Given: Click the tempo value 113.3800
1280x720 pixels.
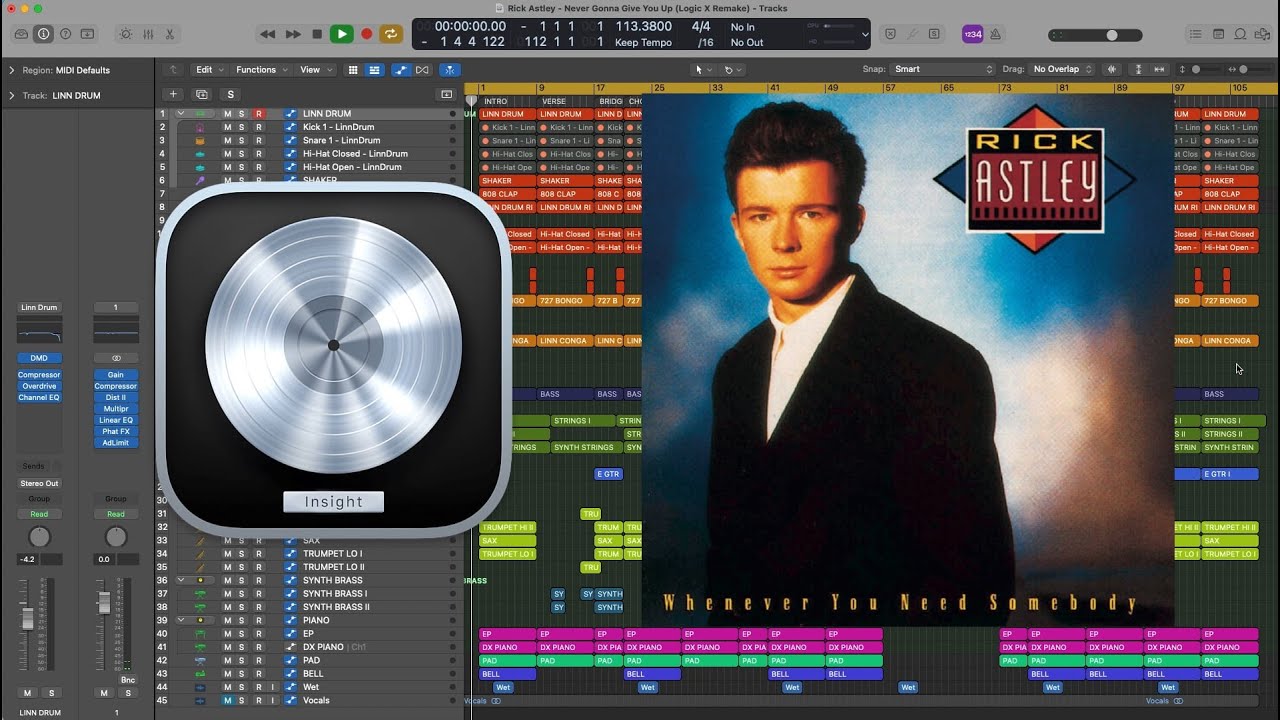Looking at the screenshot, I should [x=644, y=27].
